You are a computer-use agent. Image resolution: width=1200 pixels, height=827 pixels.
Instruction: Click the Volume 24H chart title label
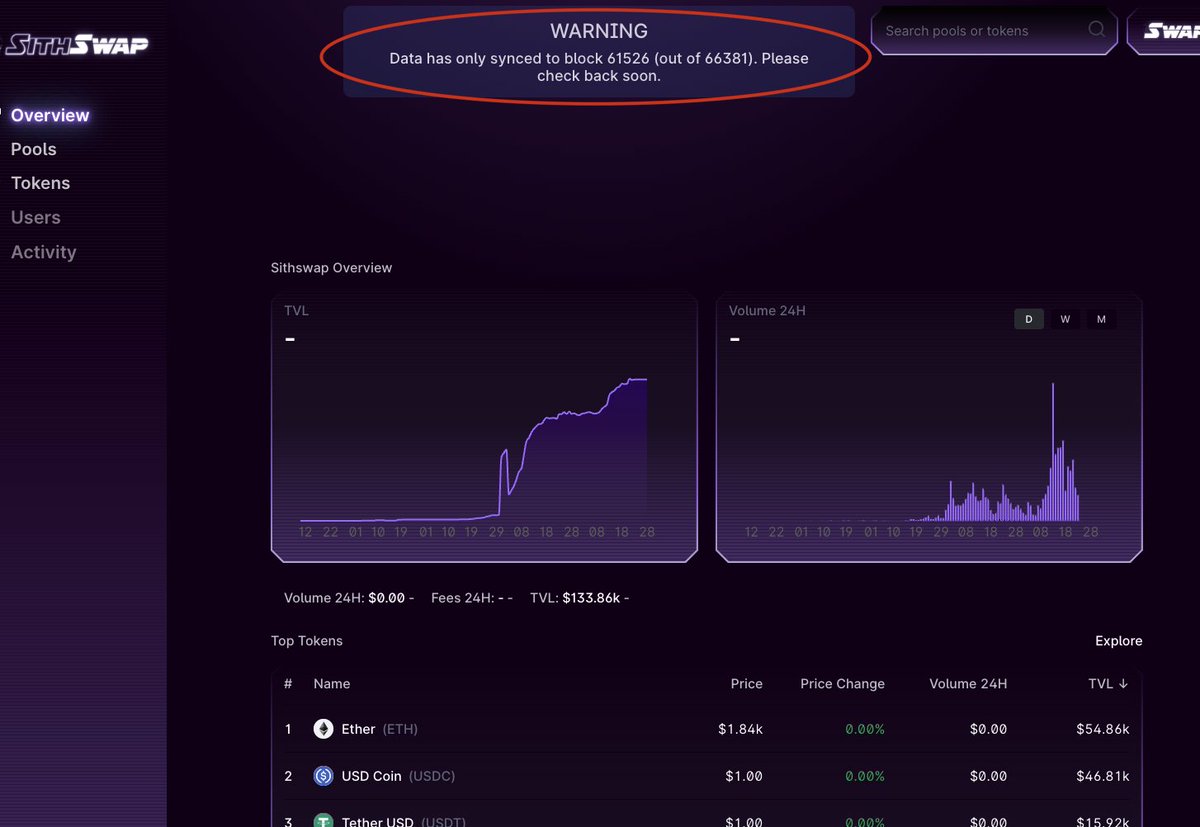point(767,311)
